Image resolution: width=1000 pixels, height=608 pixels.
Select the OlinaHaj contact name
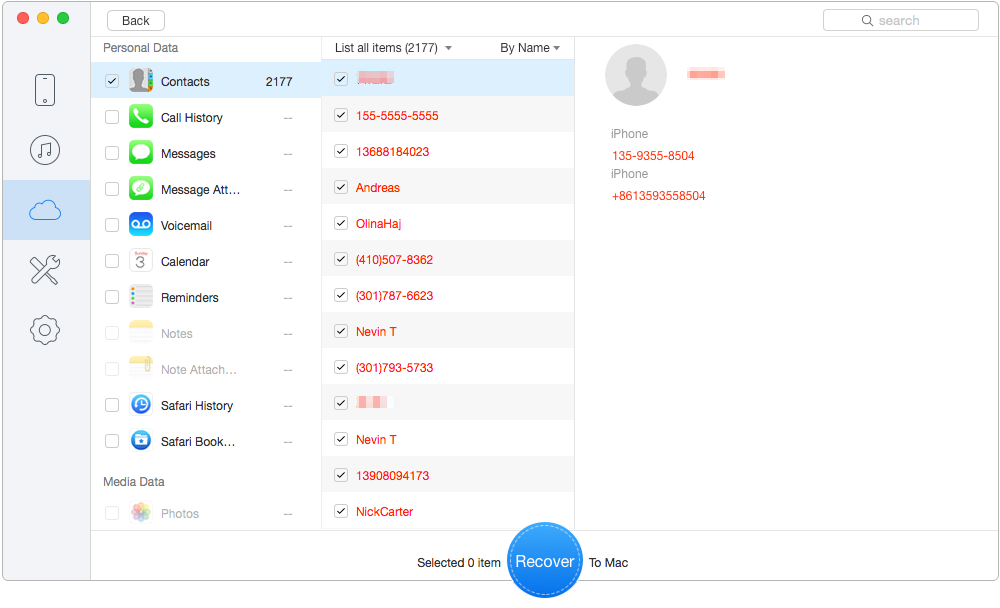click(379, 224)
